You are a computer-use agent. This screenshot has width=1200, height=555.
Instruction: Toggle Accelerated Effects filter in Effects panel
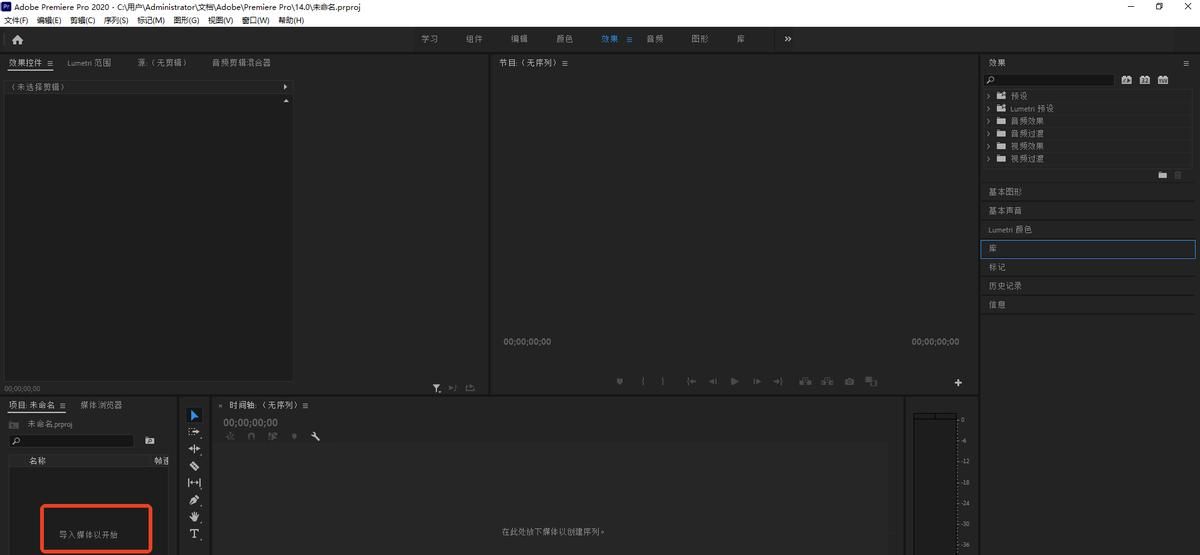coord(1126,80)
